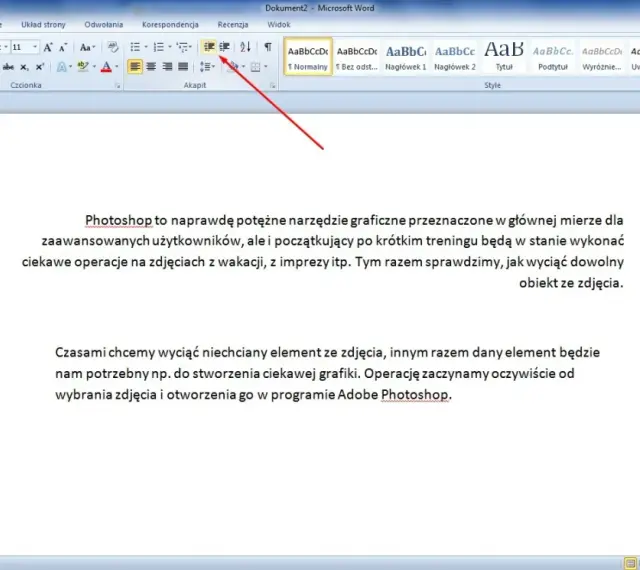Screen dimensions: 640x570
Task: Expand the Multilevel List dropdown arrow
Action: click(190, 47)
